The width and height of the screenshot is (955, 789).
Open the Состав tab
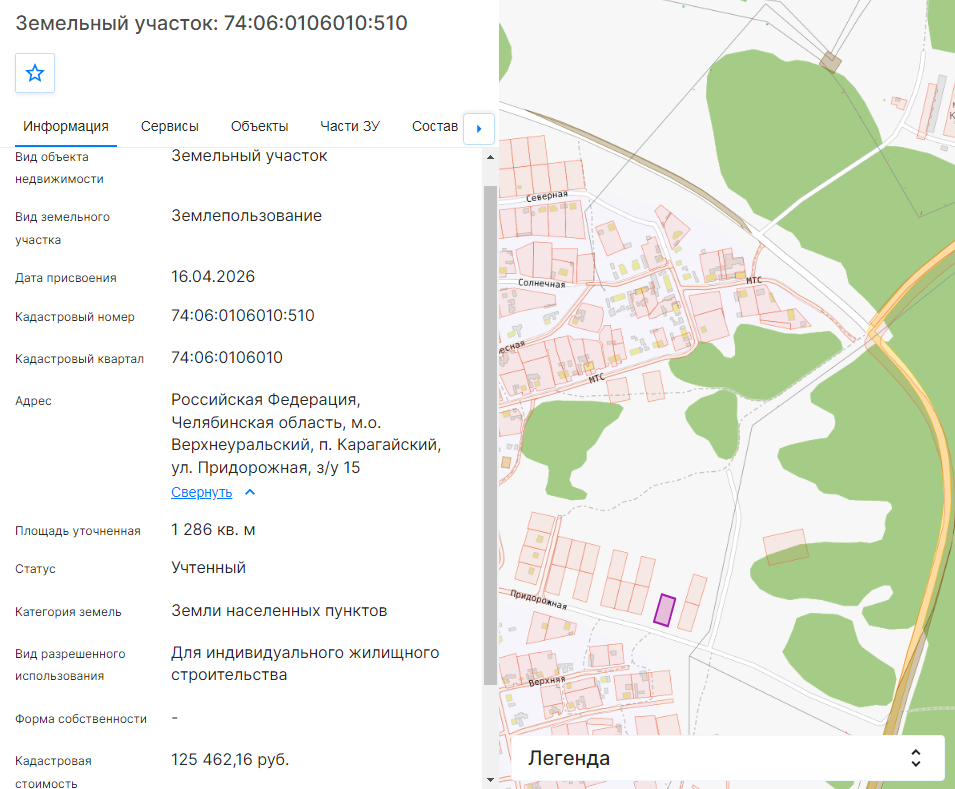pos(435,126)
